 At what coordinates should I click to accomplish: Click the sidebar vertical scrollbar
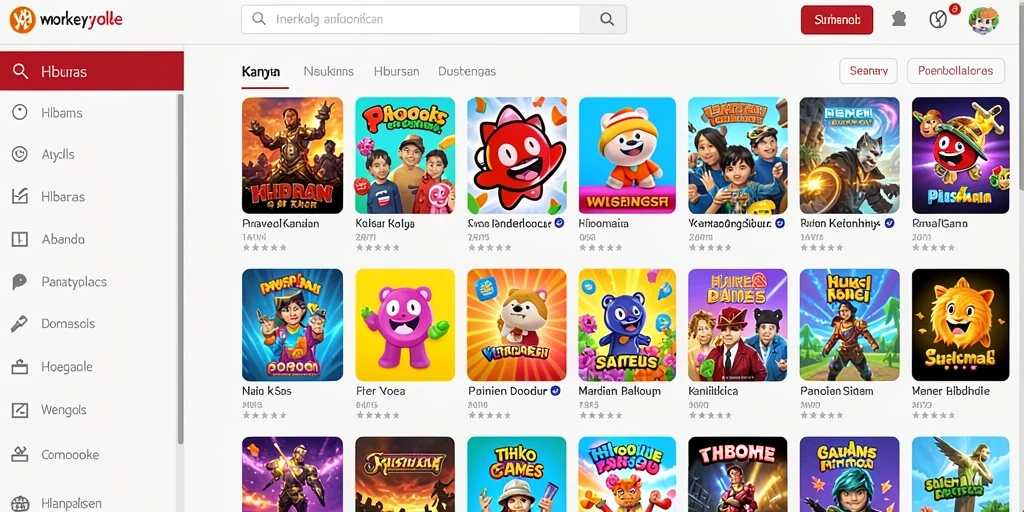coord(180,268)
